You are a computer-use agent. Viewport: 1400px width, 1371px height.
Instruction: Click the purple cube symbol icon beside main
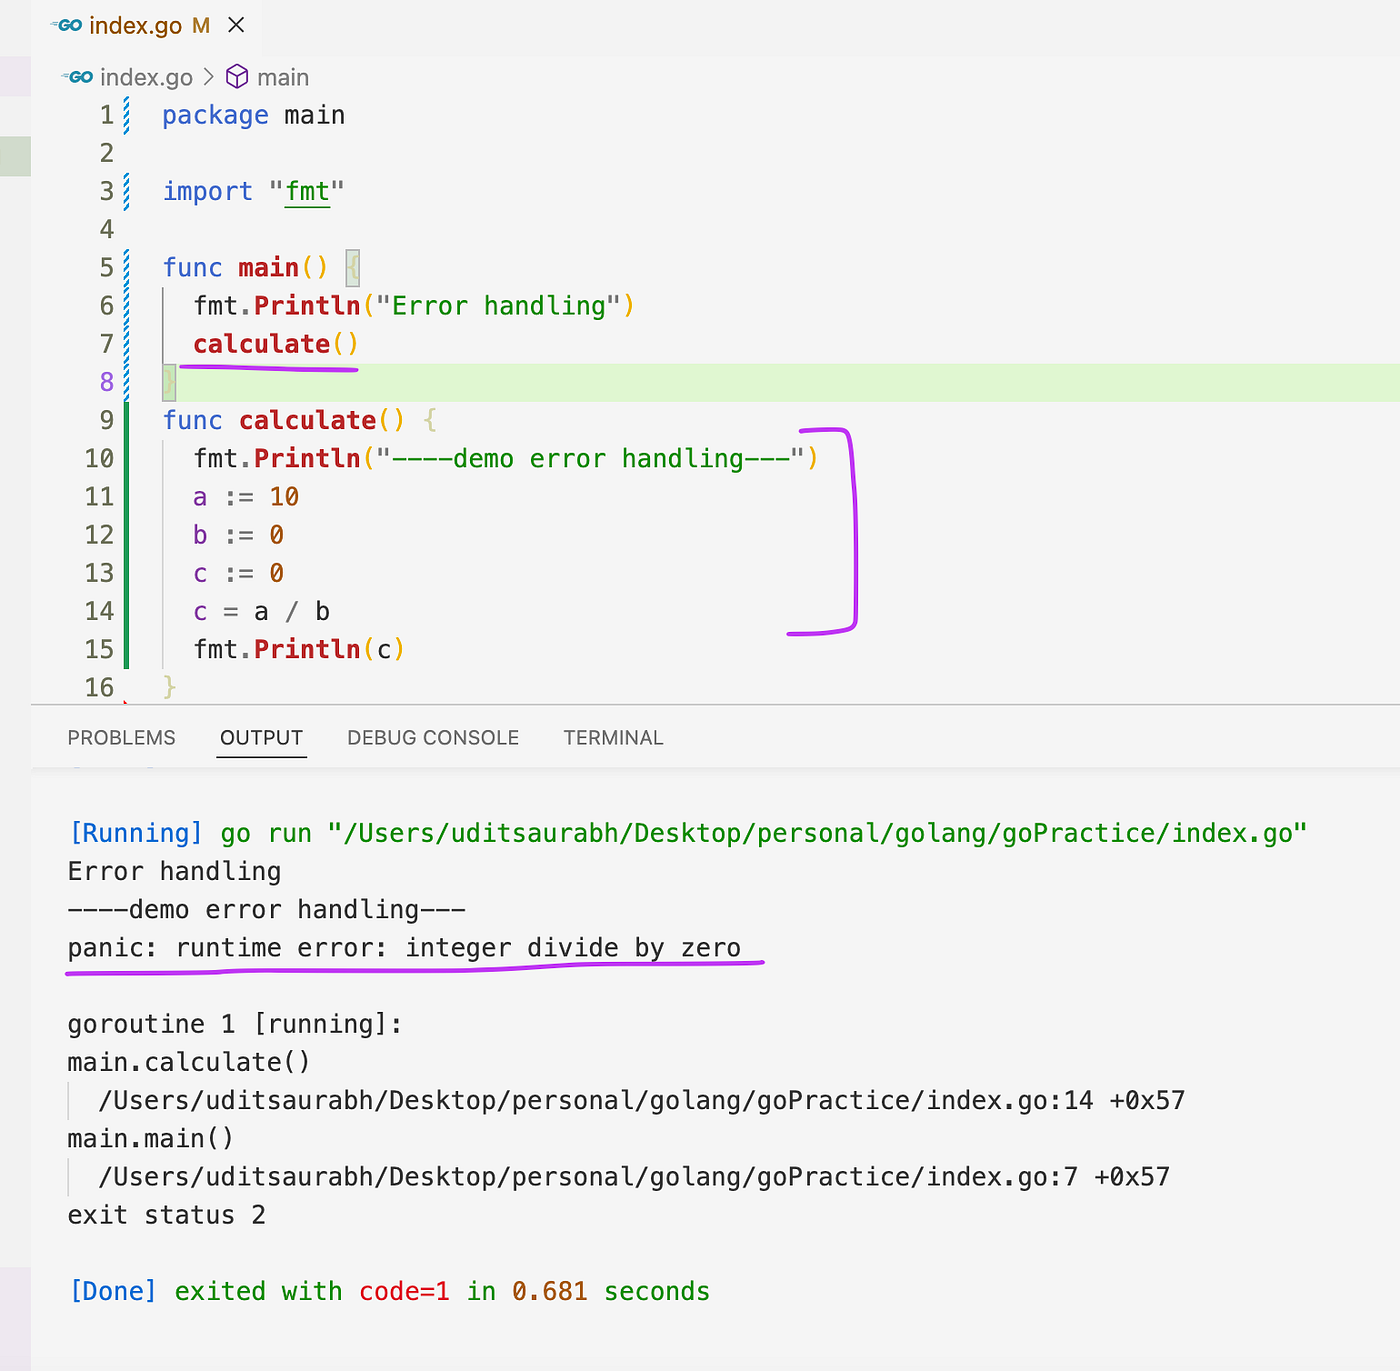[x=236, y=76]
